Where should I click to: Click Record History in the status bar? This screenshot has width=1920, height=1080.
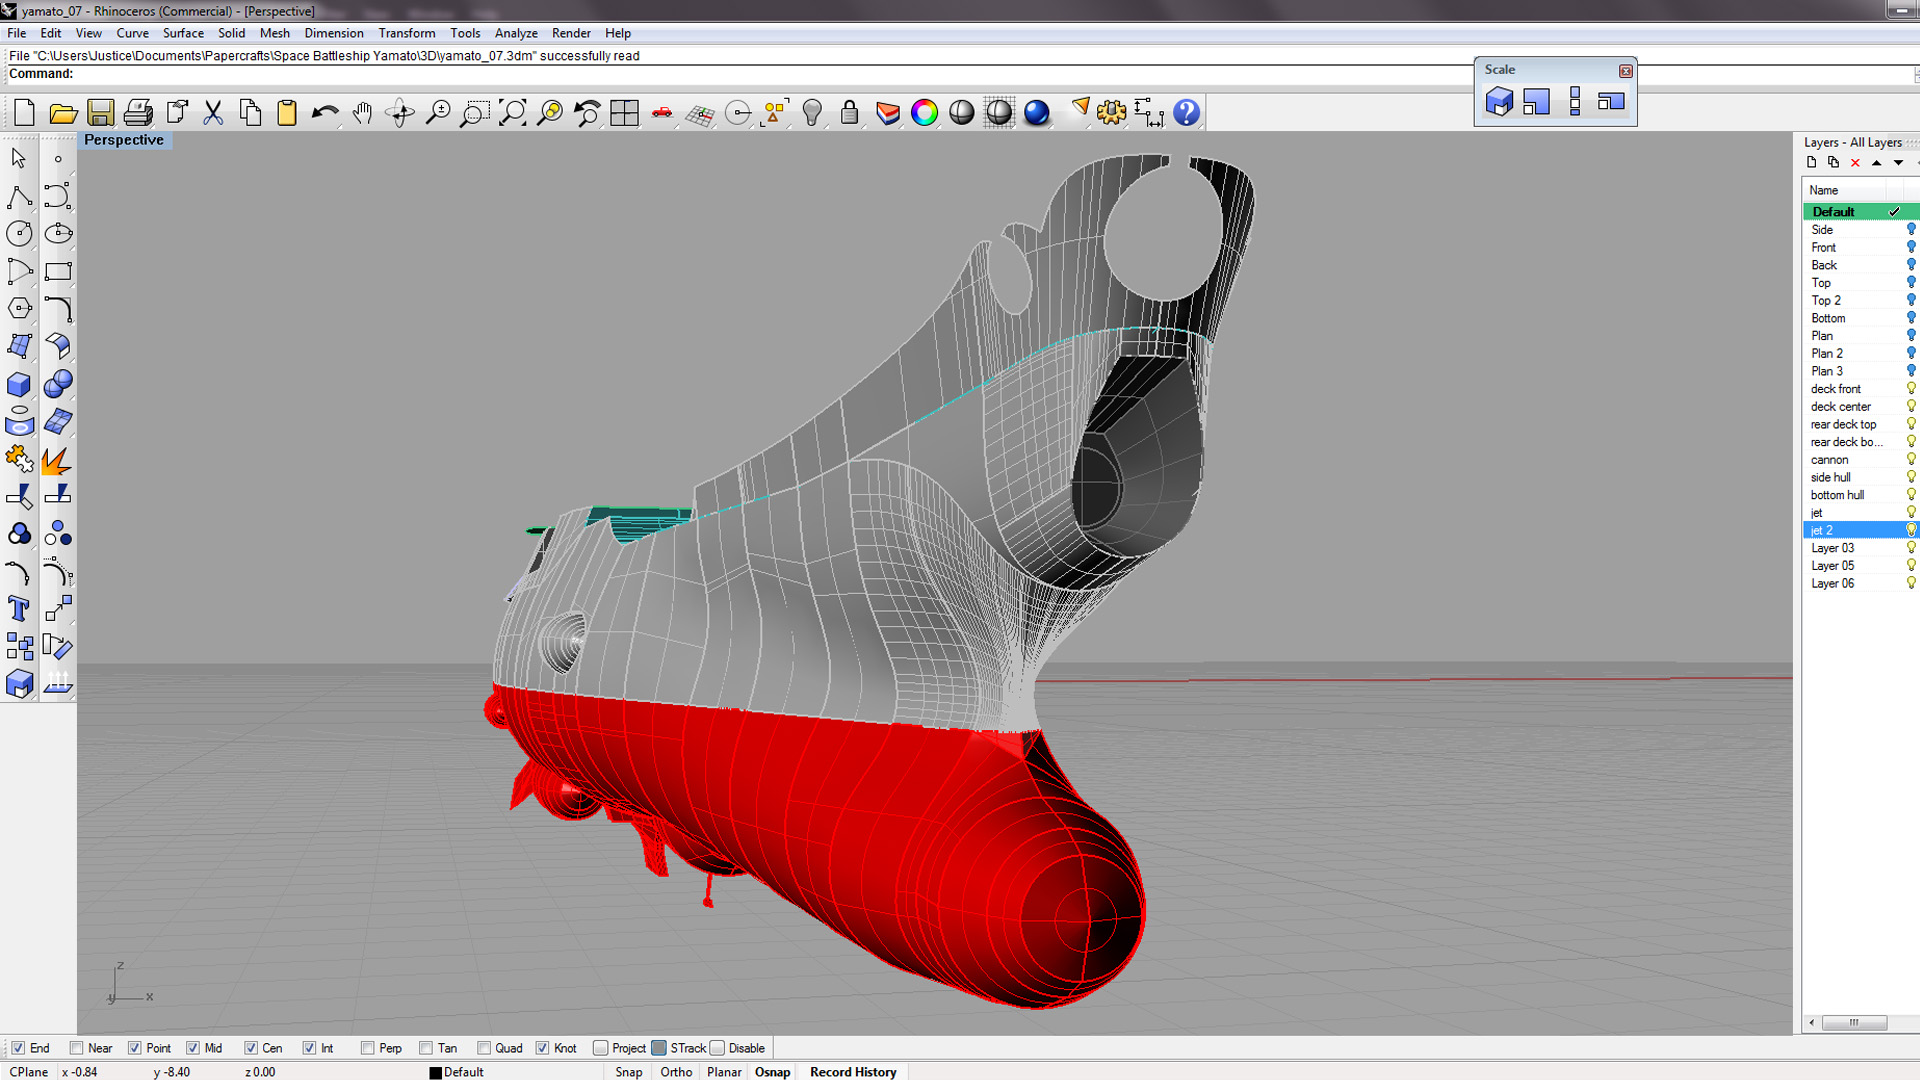tap(853, 1072)
